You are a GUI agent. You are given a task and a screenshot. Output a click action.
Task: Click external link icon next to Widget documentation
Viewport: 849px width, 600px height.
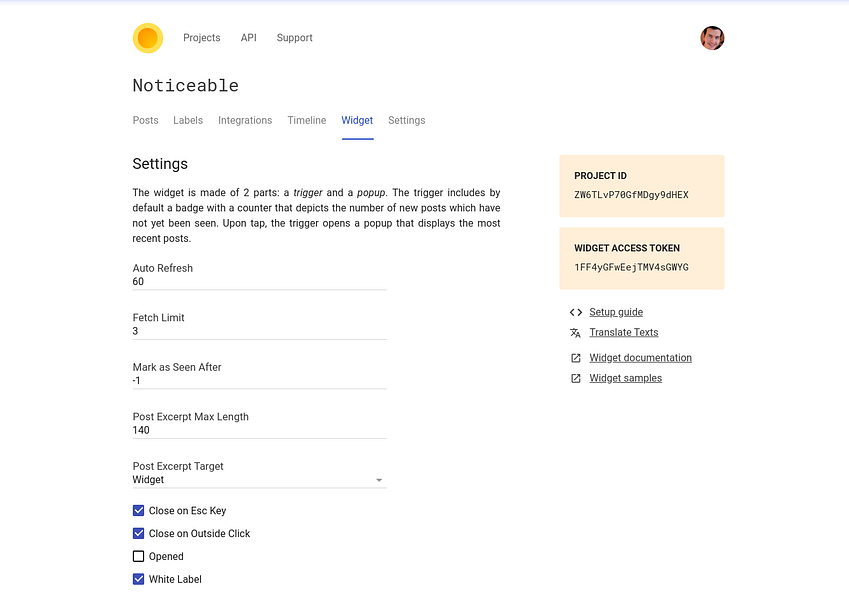576,358
